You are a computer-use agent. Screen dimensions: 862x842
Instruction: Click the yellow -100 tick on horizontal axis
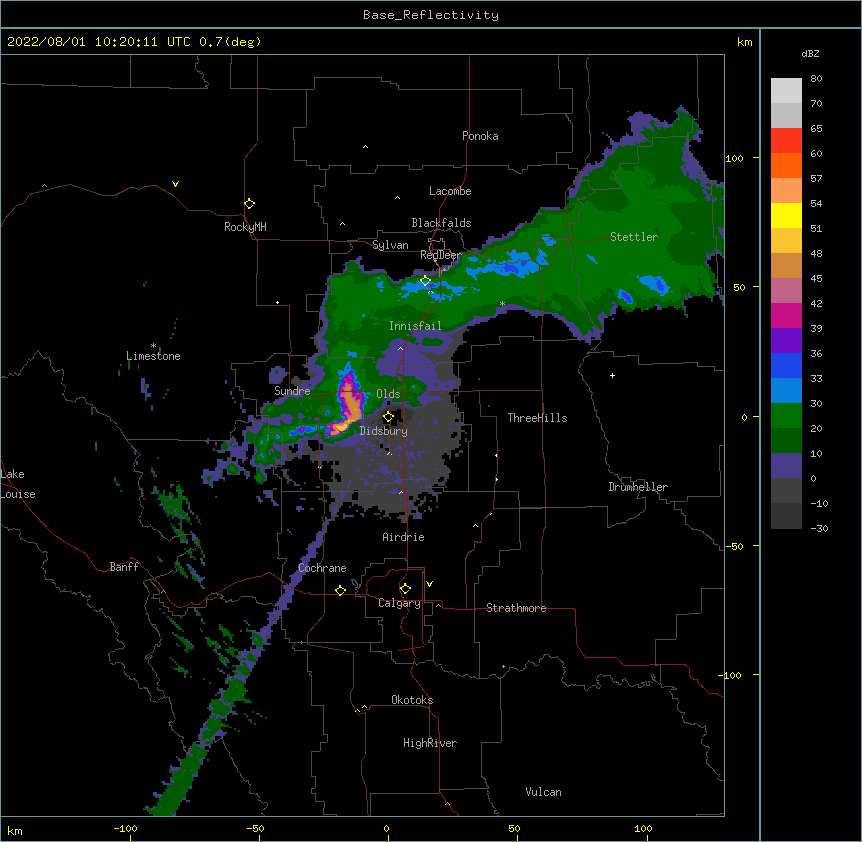pyautogui.click(x=125, y=828)
